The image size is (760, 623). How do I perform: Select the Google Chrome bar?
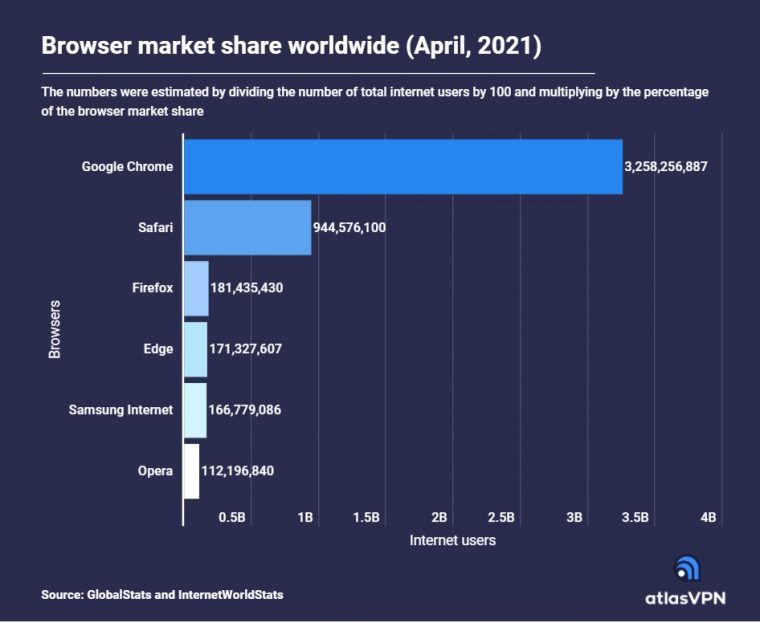tap(403, 166)
